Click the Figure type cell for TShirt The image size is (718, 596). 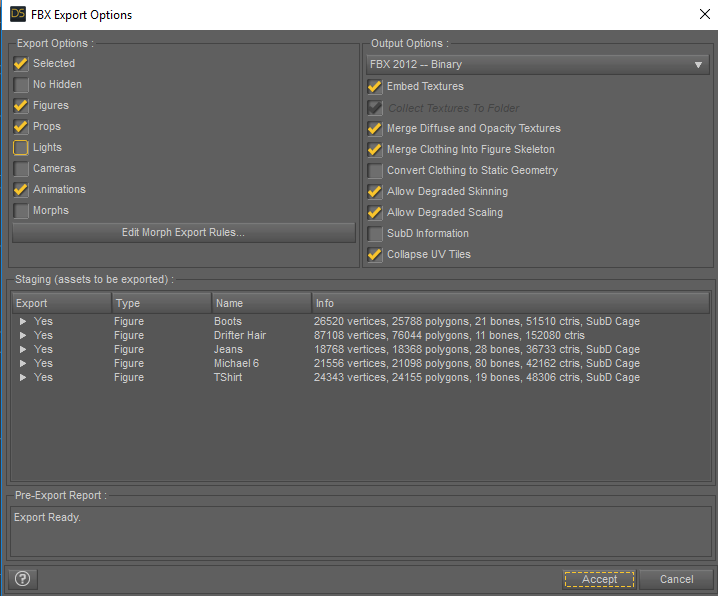(x=129, y=377)
